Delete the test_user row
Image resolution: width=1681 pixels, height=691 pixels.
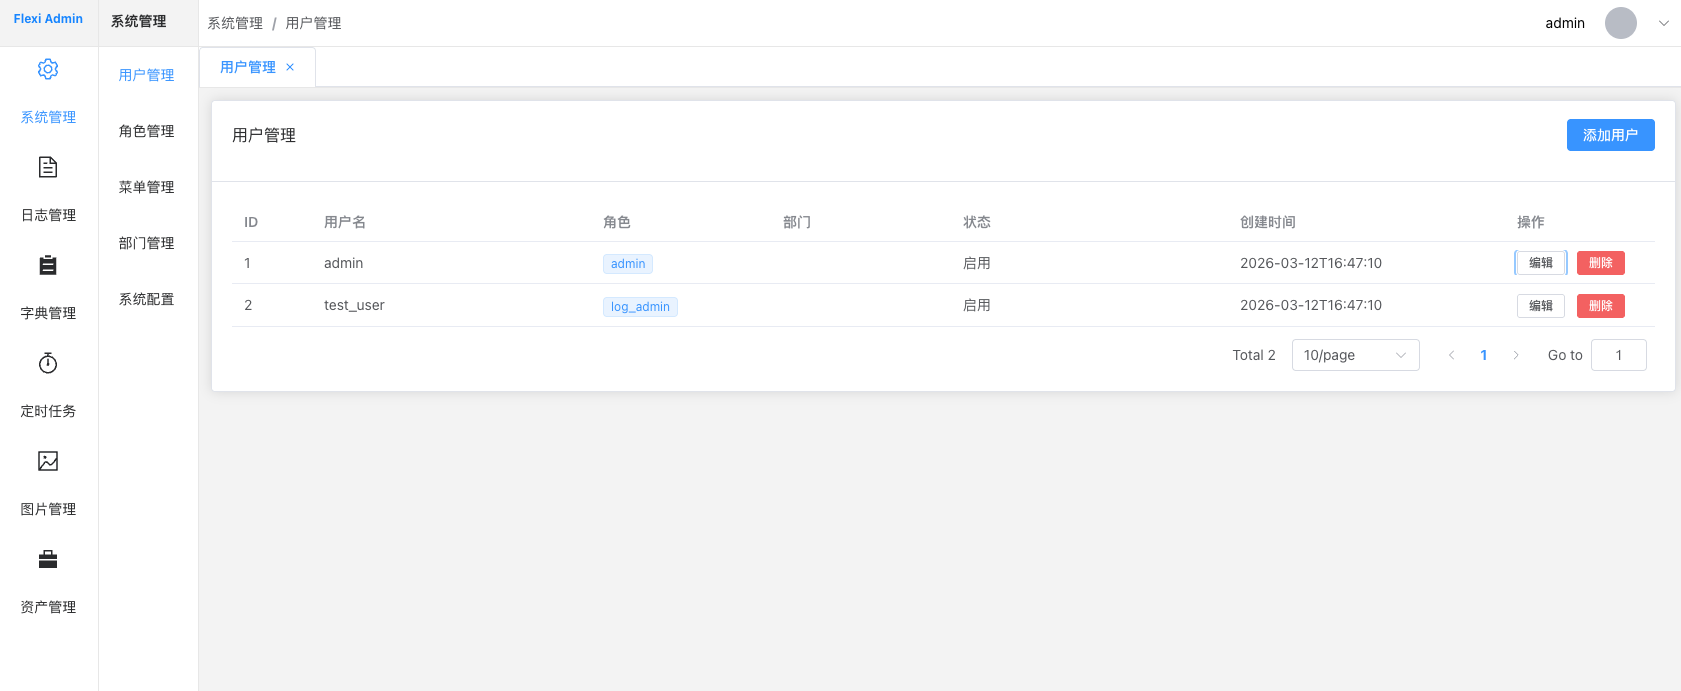pyautogui.click(x=1600, y=306)
